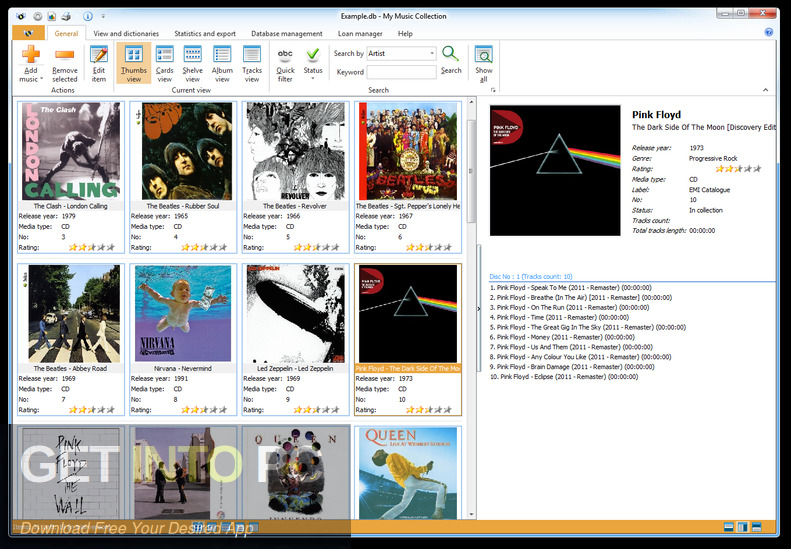
Task: Open the Help tab
Action: [x=405, y=33]
